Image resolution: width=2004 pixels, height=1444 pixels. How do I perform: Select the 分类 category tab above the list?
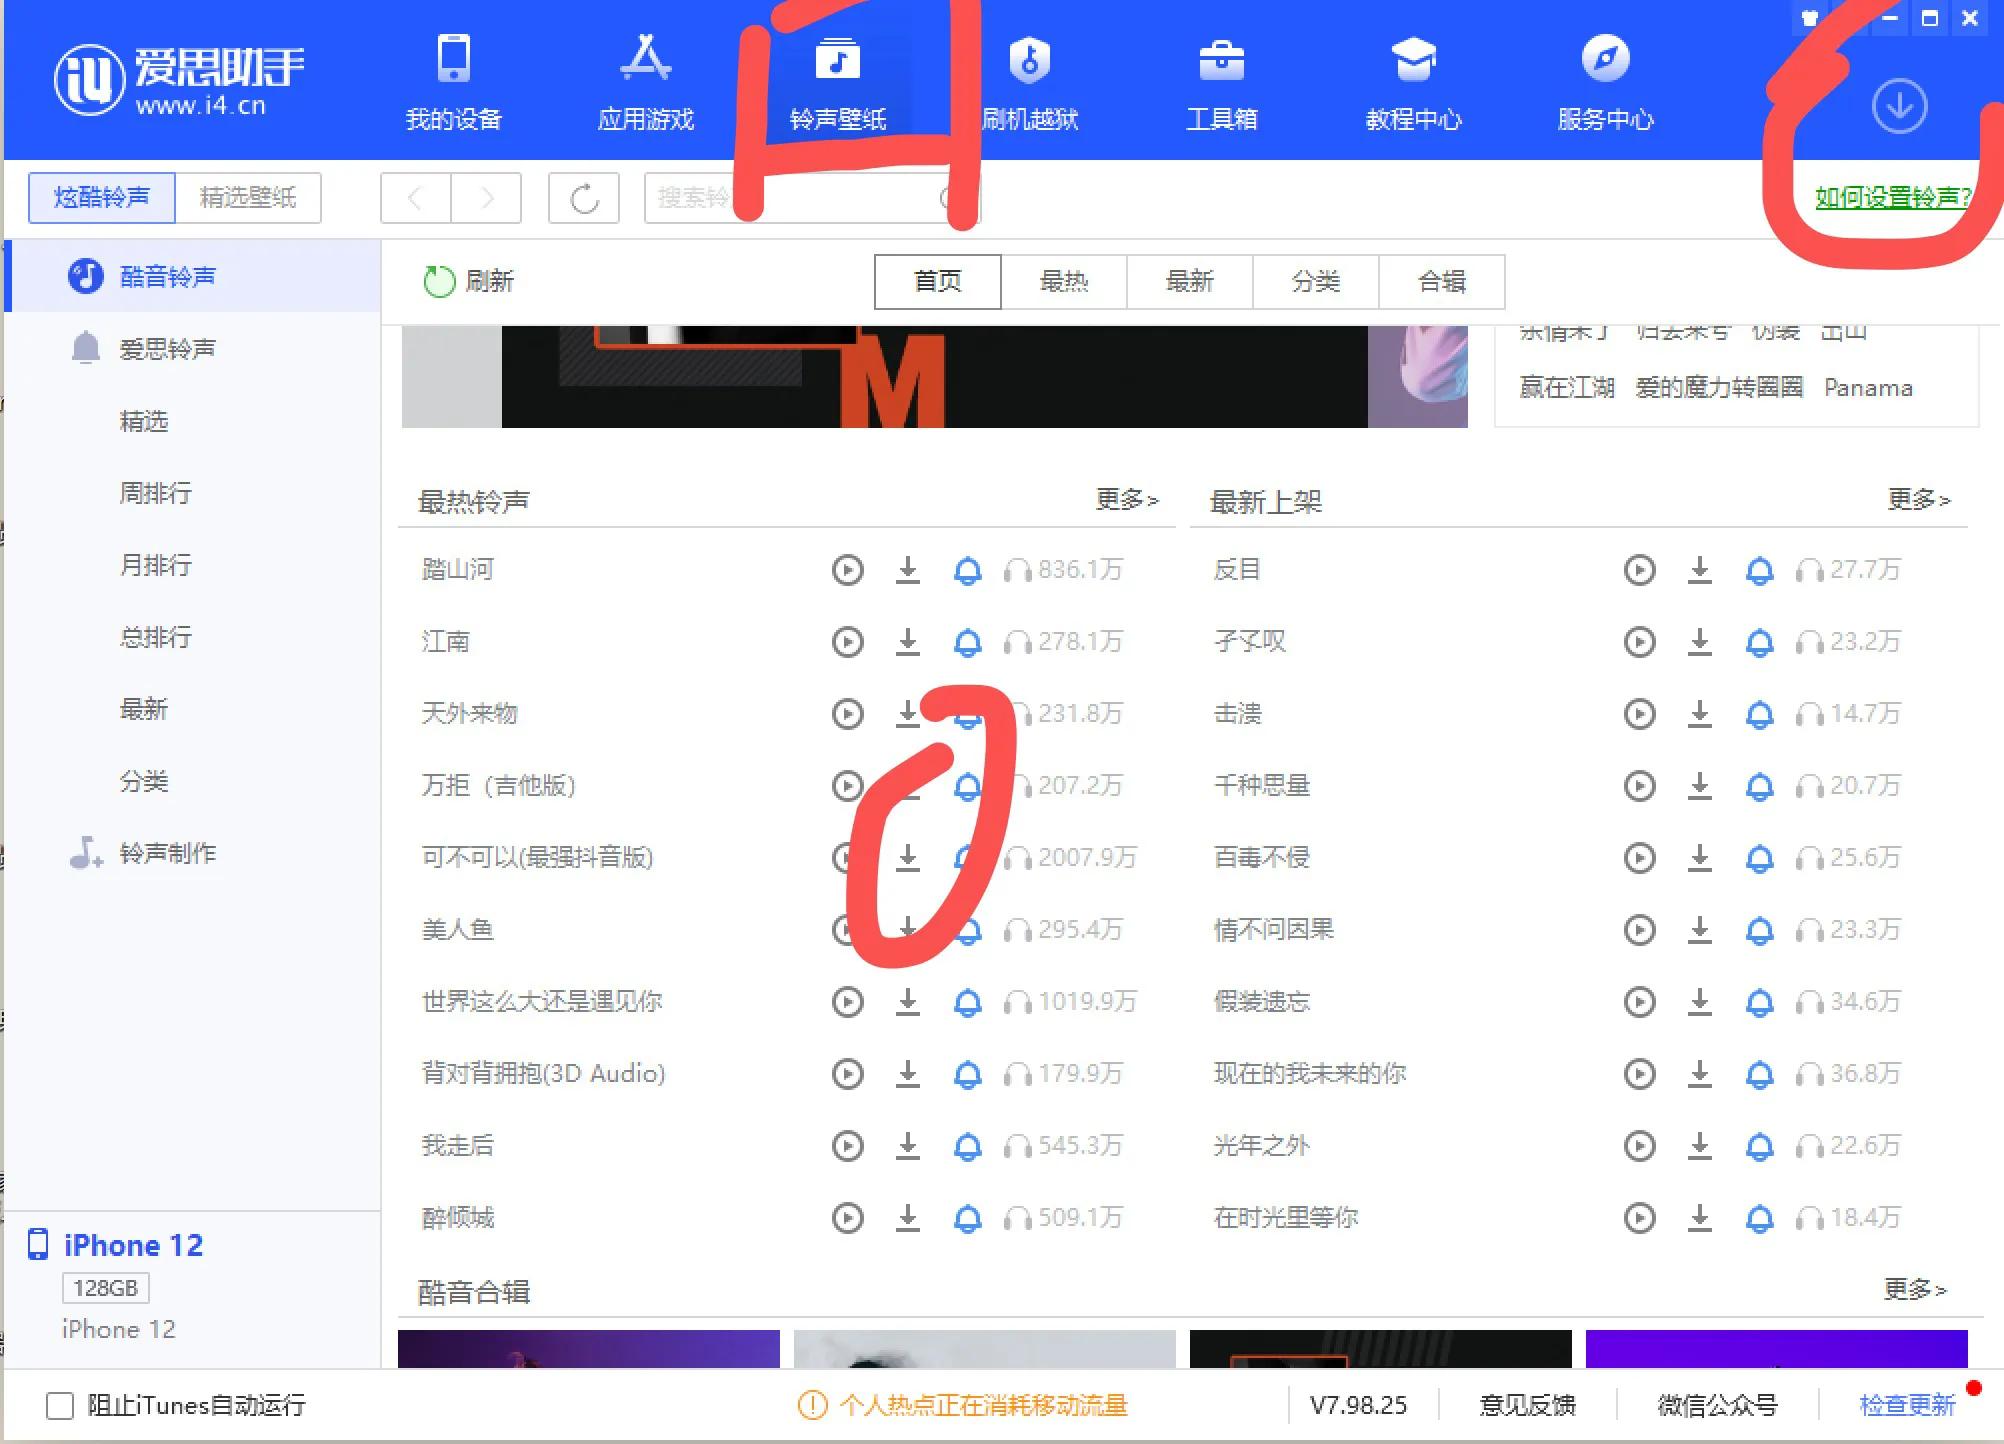click(x=1316, y=281)
